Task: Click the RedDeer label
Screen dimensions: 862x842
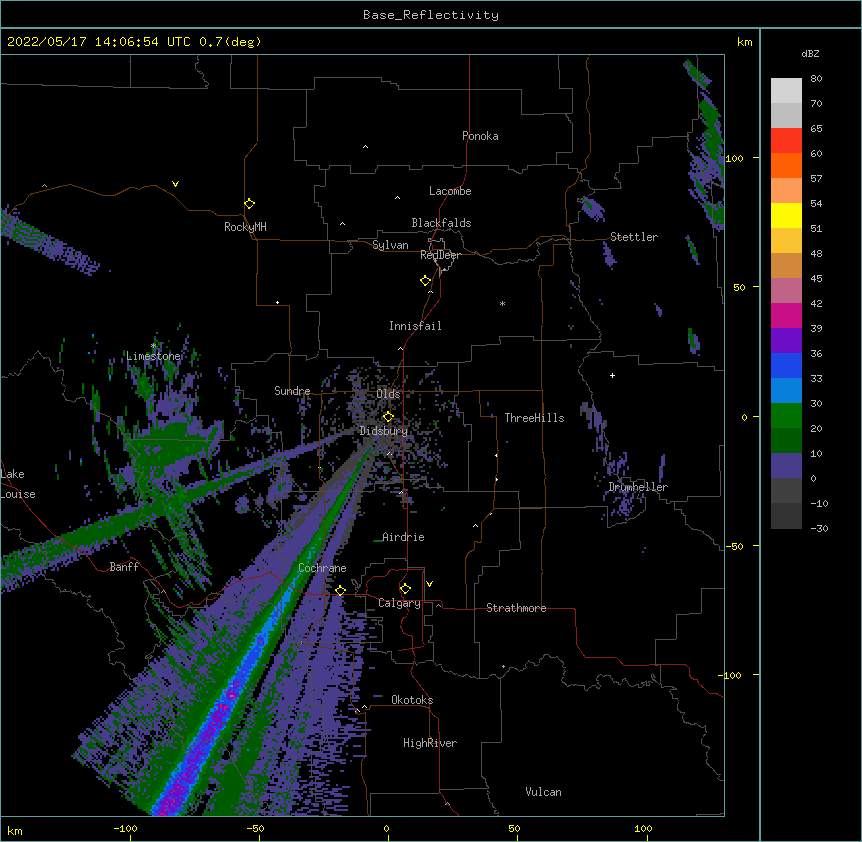Action: [440, 255]
